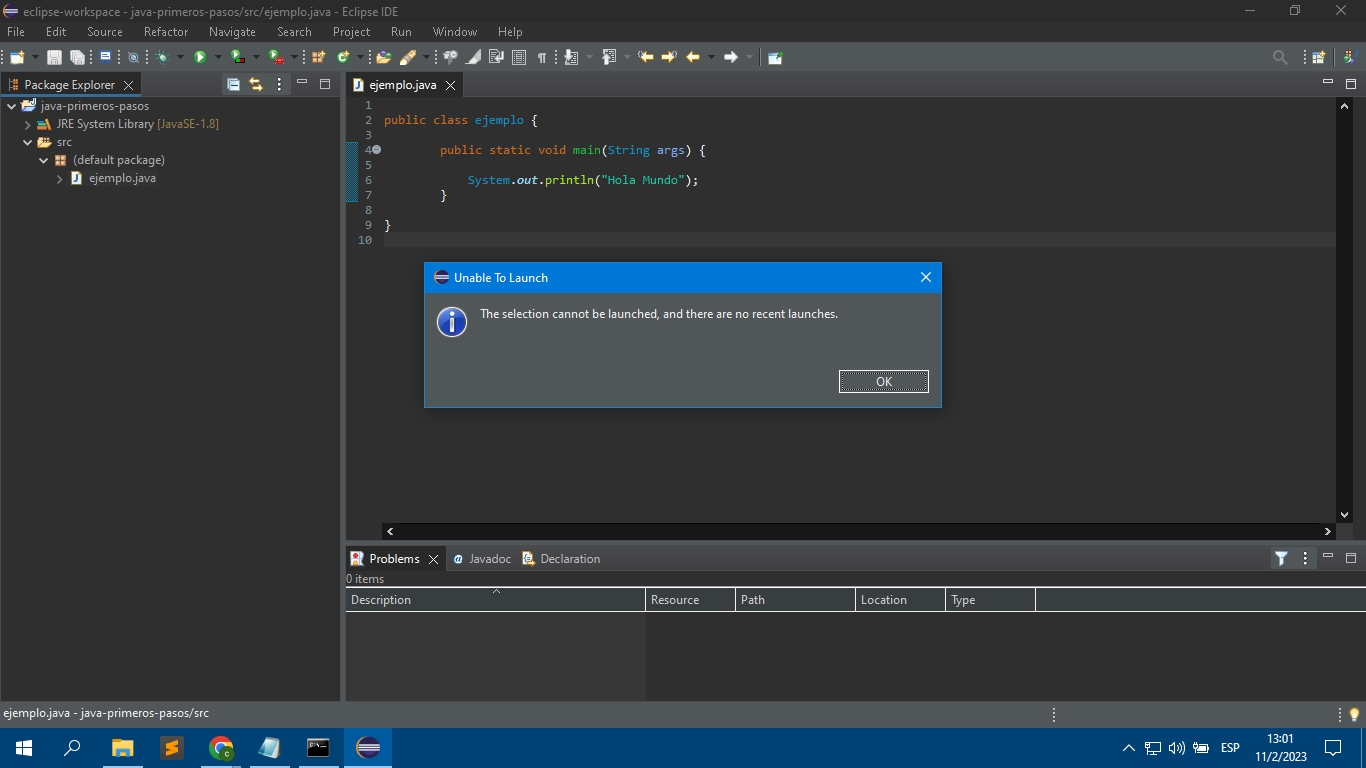Select ejemplo.java in Package Explorer
The image size is (1366, 768).
click(122, 178)
